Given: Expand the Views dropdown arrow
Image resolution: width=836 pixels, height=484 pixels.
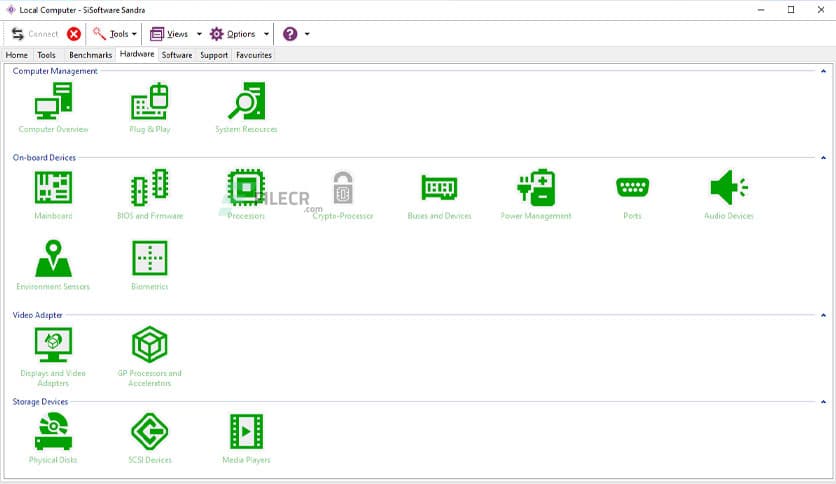Looking at the screenshot, I should click(199, 34).
